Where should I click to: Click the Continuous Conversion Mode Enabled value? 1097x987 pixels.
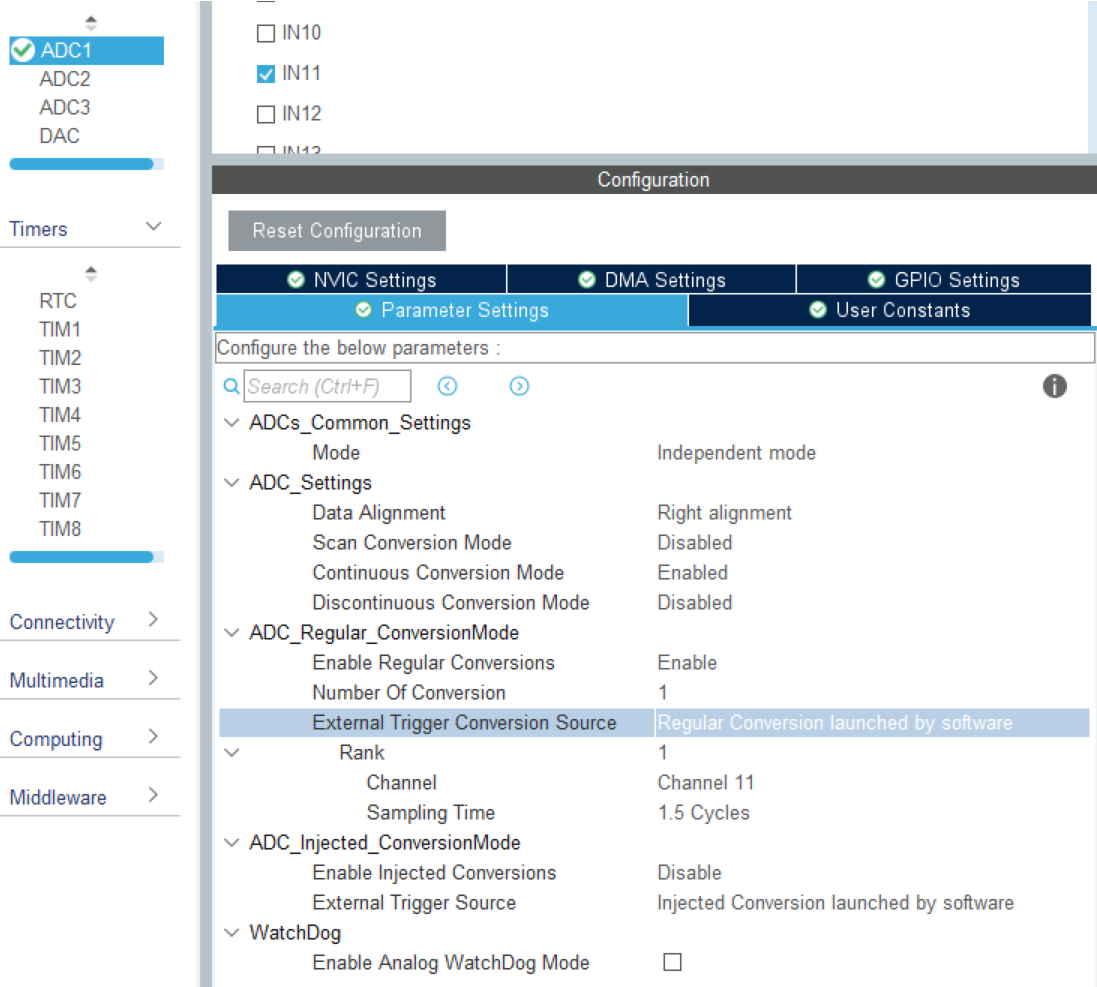pos(693,573)
